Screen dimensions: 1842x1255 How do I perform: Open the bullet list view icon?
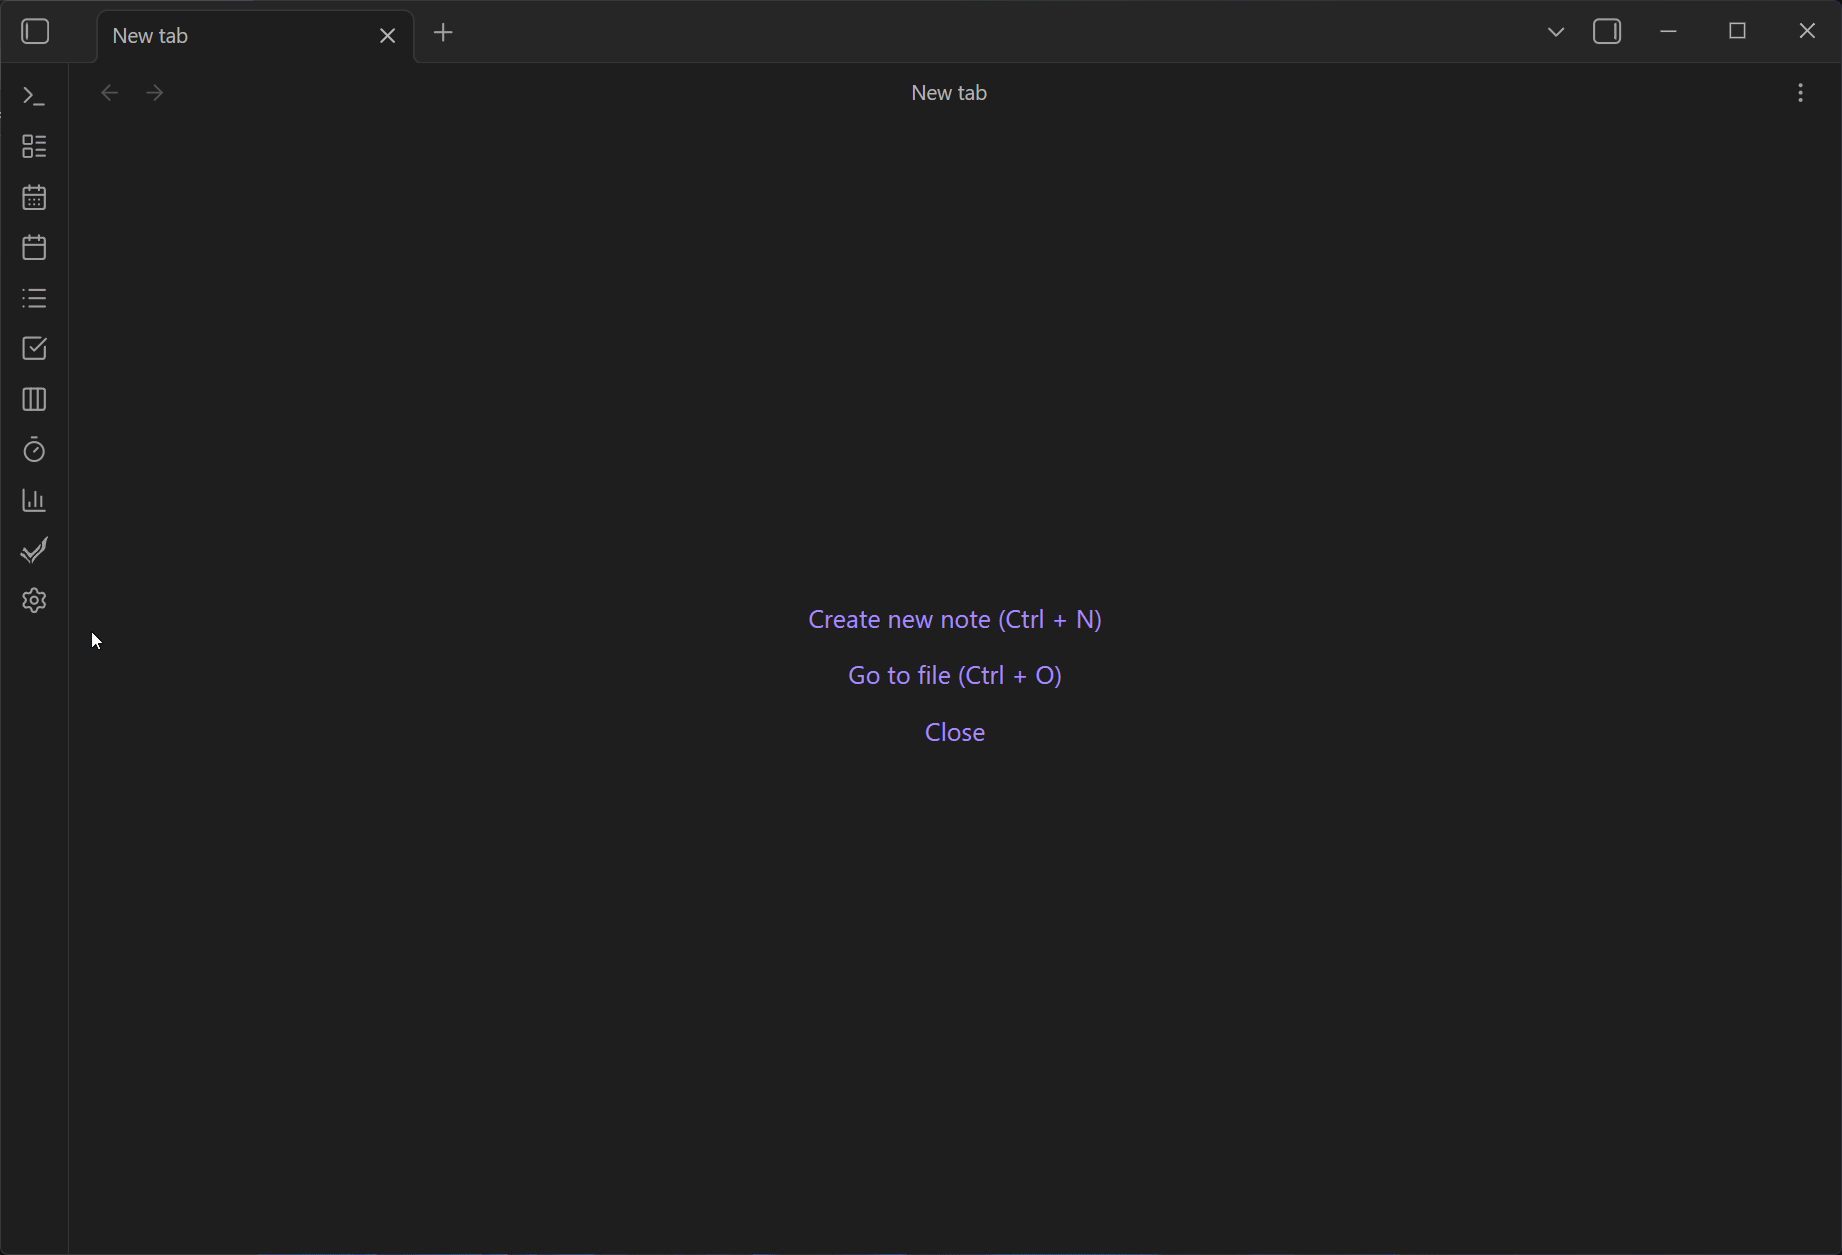tap(33, 298)
